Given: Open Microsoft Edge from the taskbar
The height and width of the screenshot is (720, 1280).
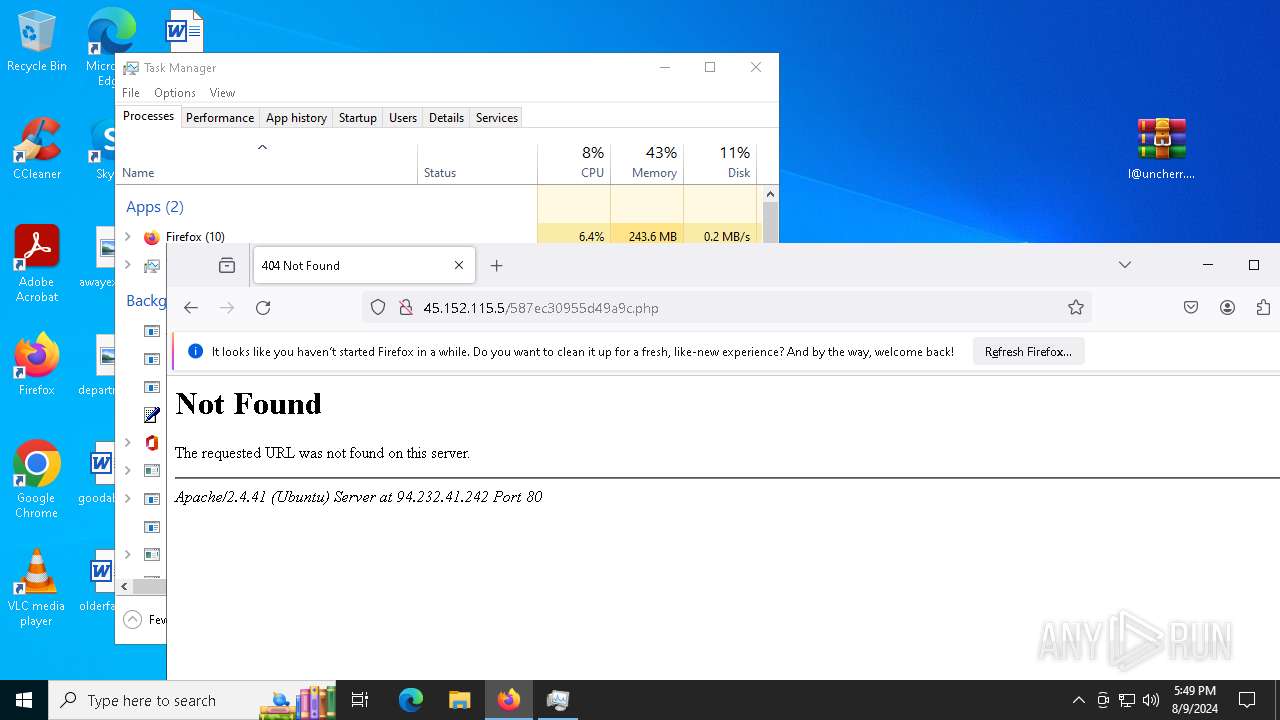Looking at the screenshot, I should click(x=411, y=700).
